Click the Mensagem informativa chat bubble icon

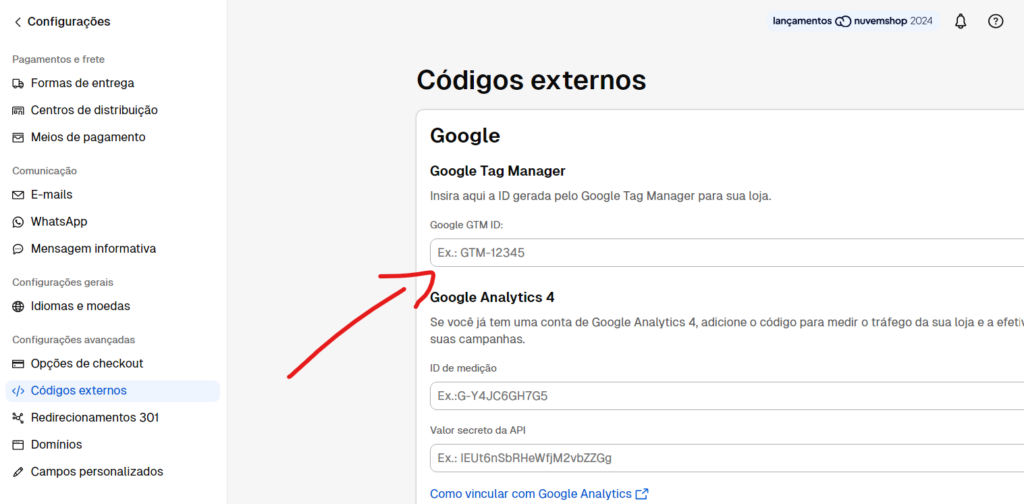18,249
